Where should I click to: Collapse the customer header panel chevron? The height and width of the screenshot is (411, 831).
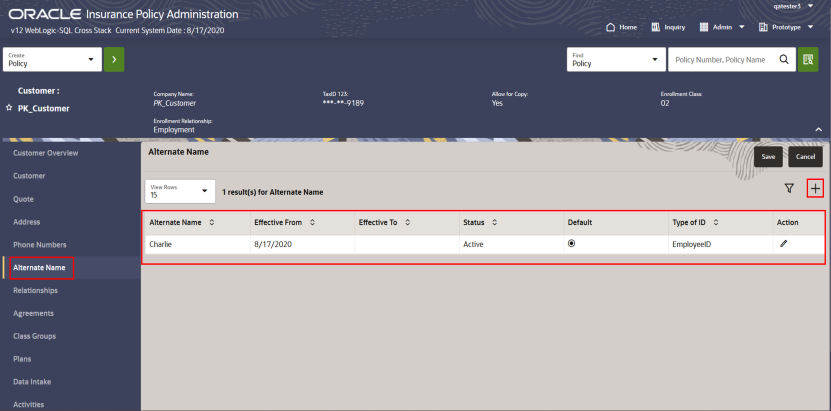[819, 129]
